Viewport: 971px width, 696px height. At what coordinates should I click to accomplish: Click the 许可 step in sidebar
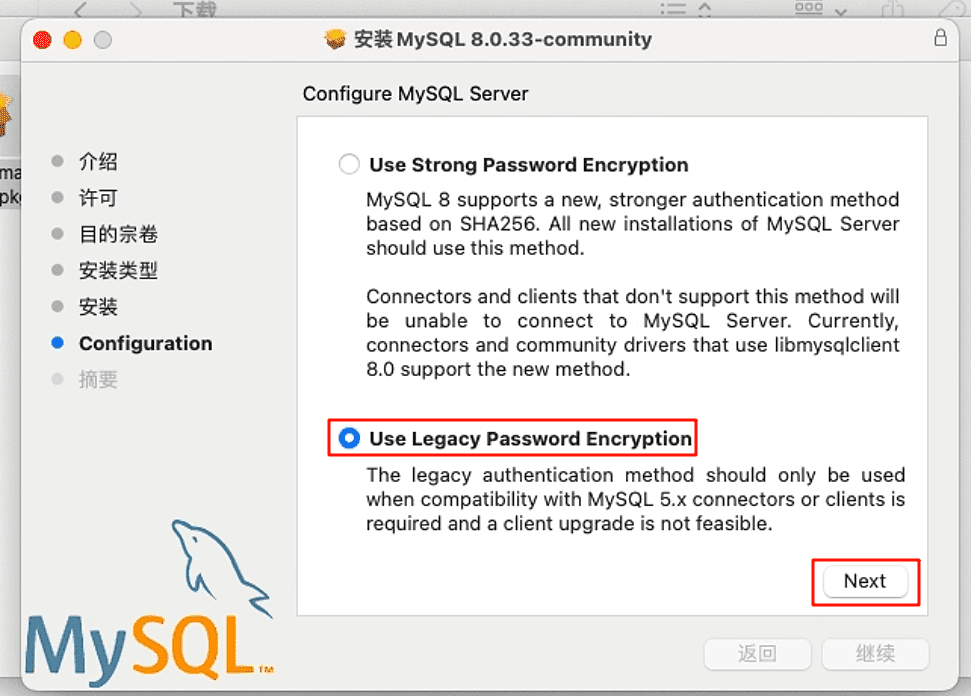[x=98, y=198]
